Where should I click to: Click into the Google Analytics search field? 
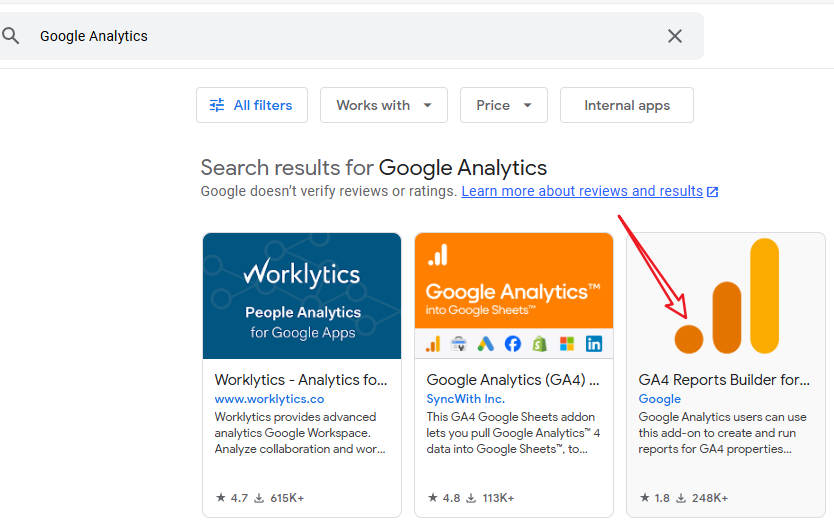tap(340, 36)
